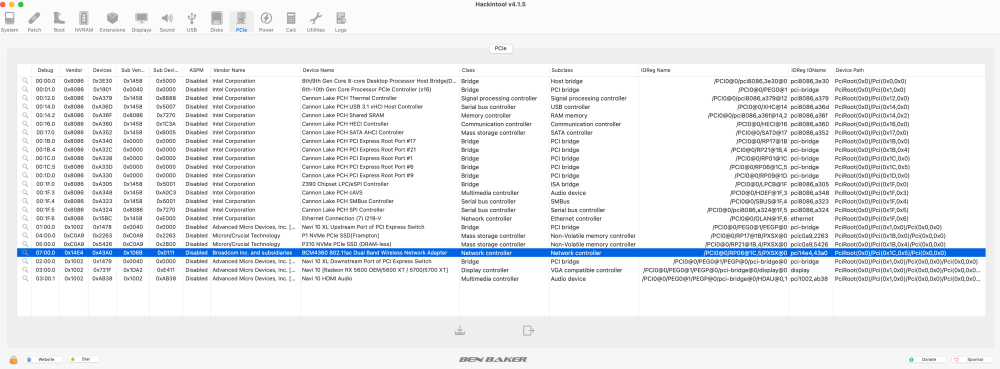The image size is (1000, 369).
Task: Click magnifier icon for device 00:14.0
Action: [25, 107]
